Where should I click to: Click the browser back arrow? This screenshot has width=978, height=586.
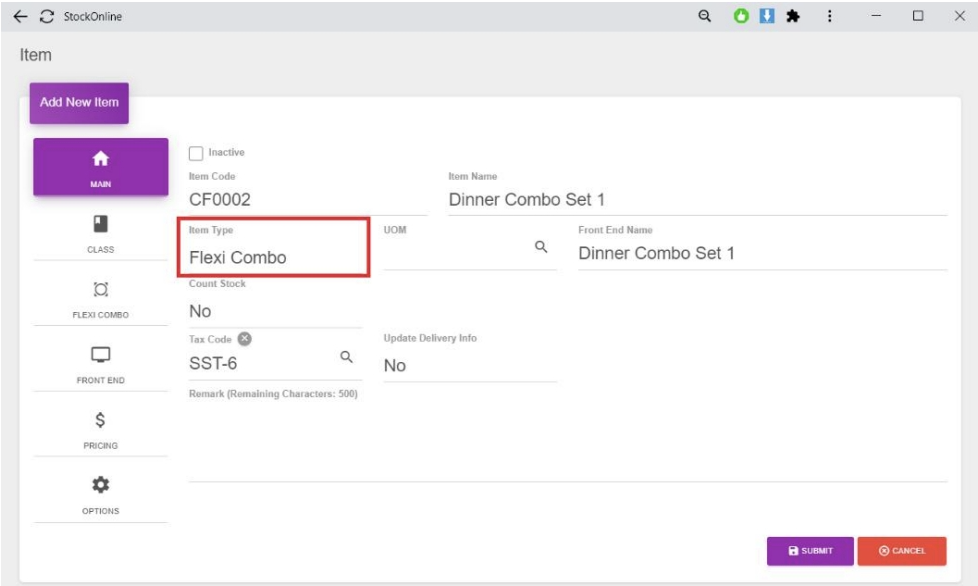pyautogui.click(x=20, y=16)
